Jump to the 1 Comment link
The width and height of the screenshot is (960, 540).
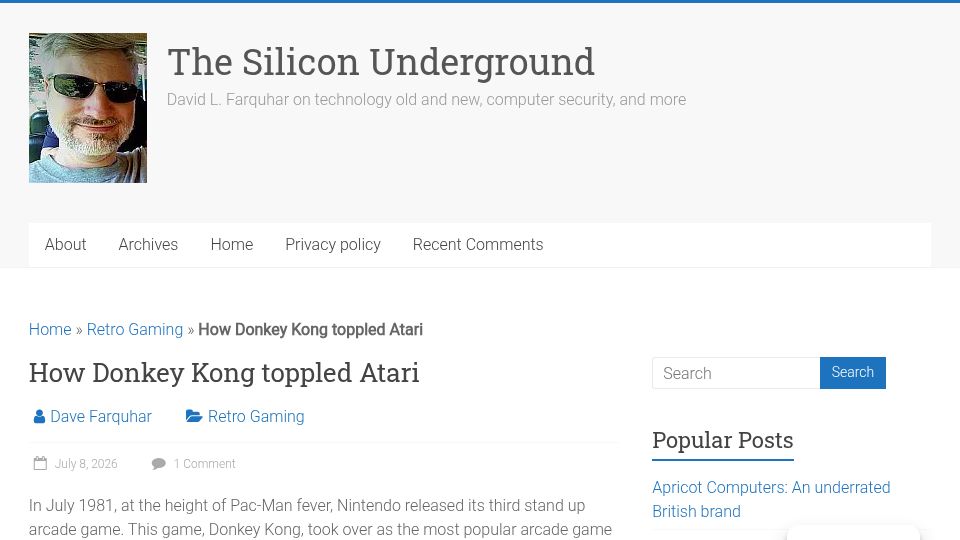coord(204,463)
